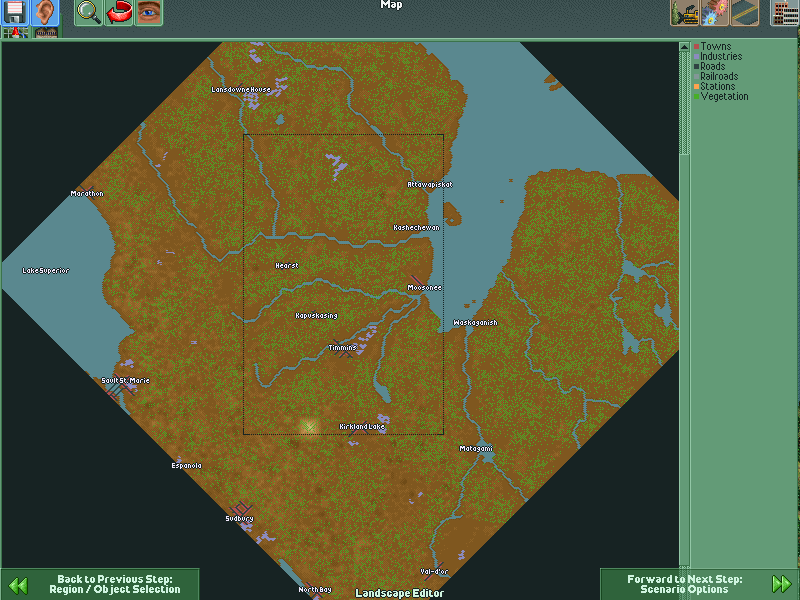Open the road construction tool
800x600 pixels.
(744, 12)
